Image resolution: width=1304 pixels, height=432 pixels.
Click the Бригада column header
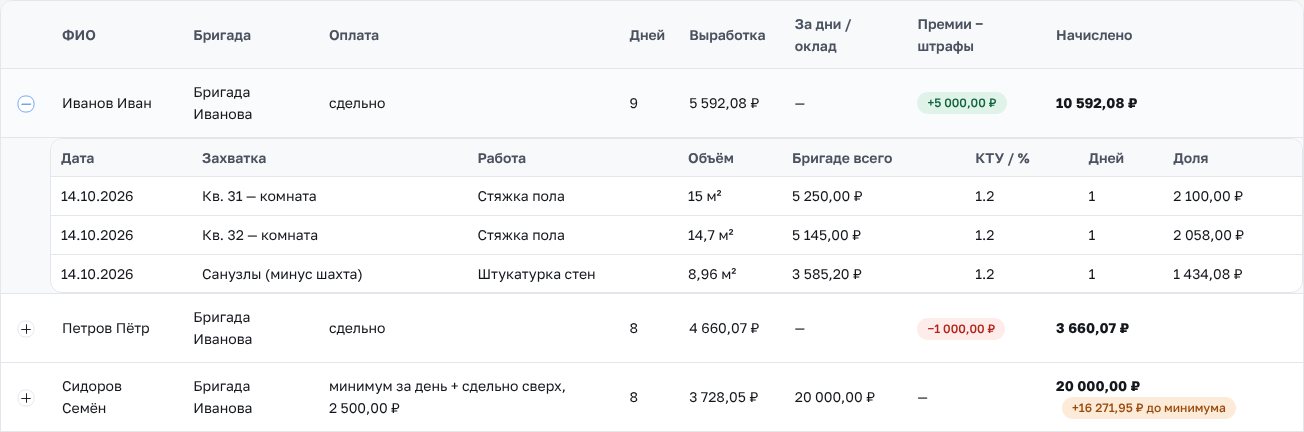(222, 35)
